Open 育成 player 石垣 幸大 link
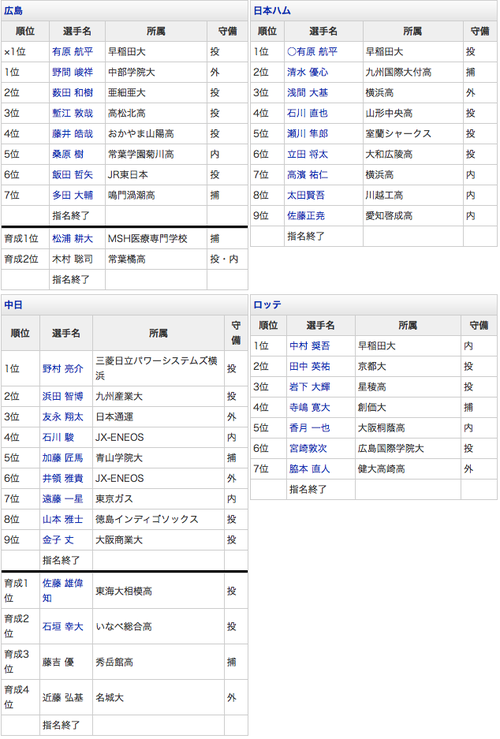500x739 pixels. coord(63,627)
